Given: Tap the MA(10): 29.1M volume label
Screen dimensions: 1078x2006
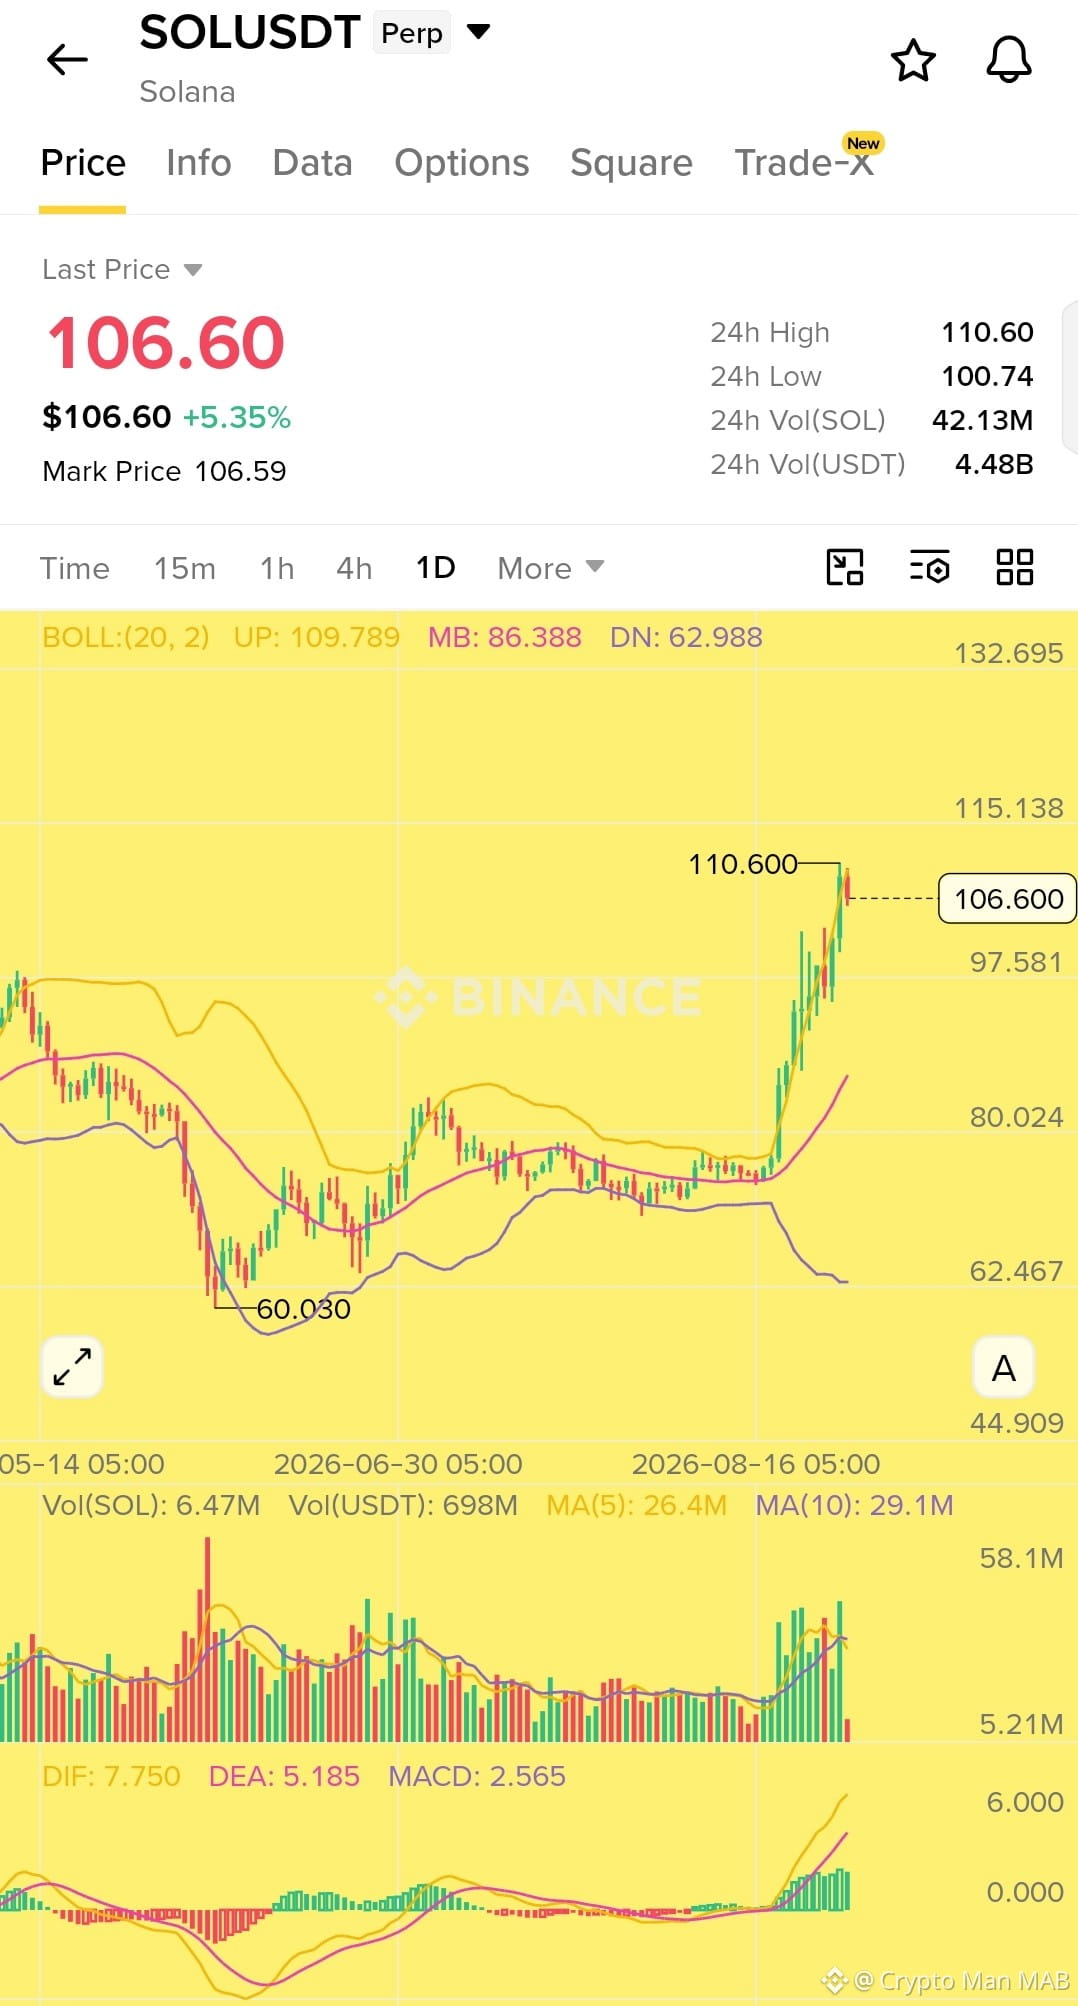Looking at the screenshot, I should [x=854, y=1505].
